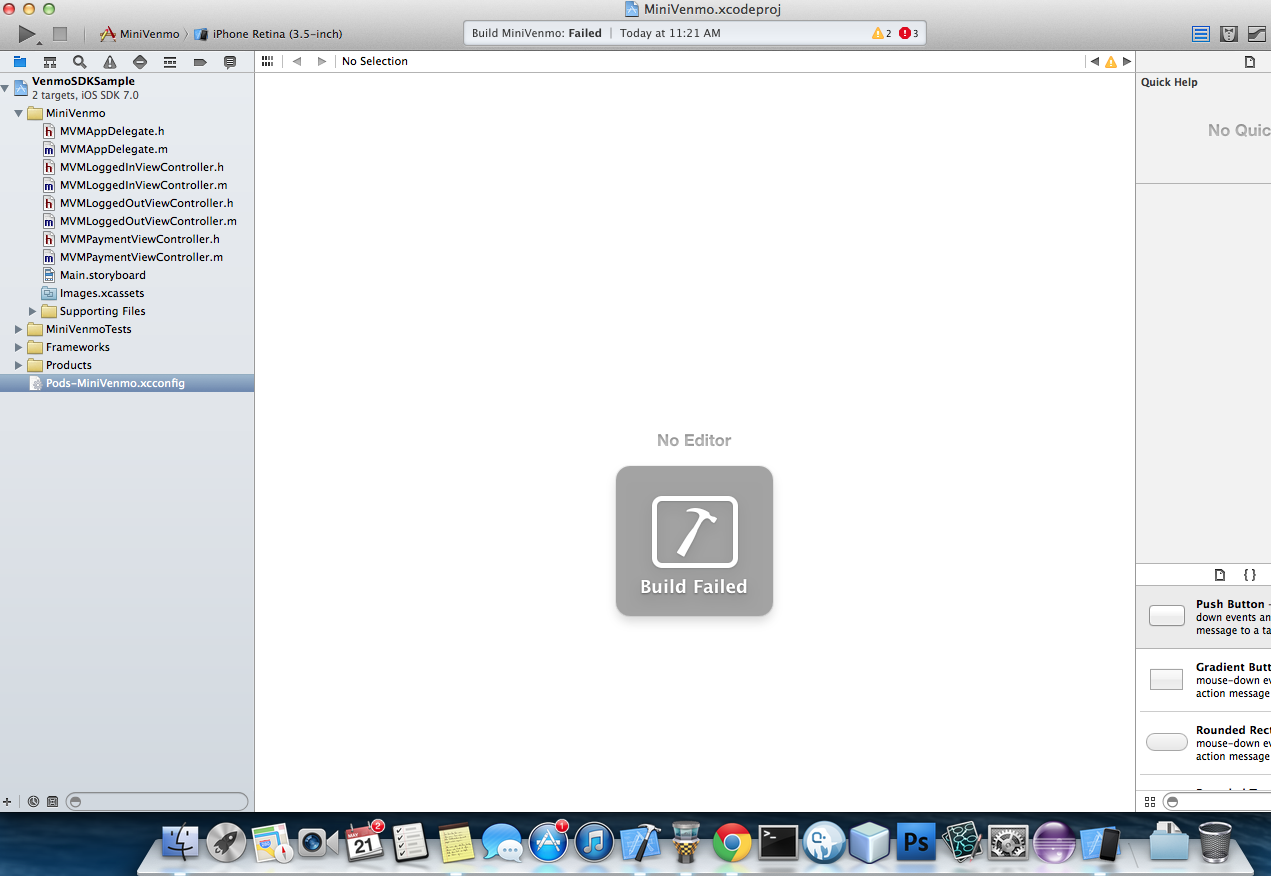Viewport: 1271px width, 876px height.
Task: Click the 2 warnings indicator
Action: 881,33
